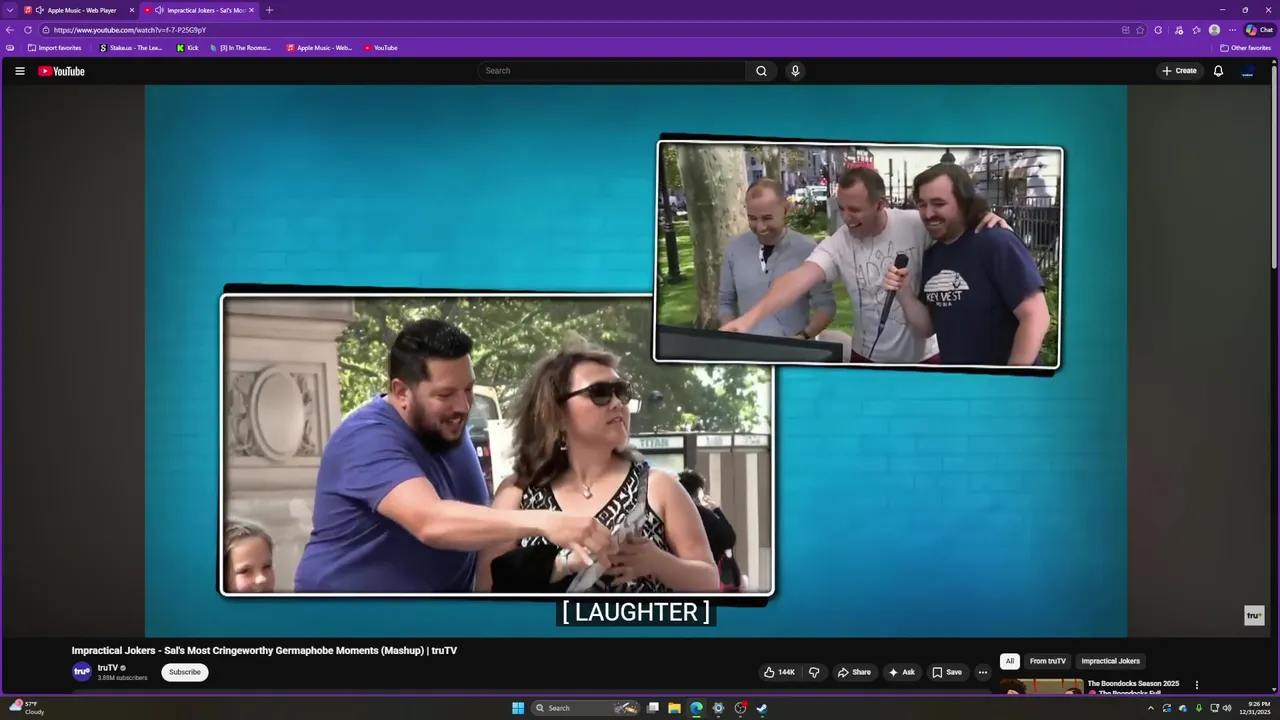Open Stake.us bookmark
Screen dimensions: 1280x720
(131, 48)
